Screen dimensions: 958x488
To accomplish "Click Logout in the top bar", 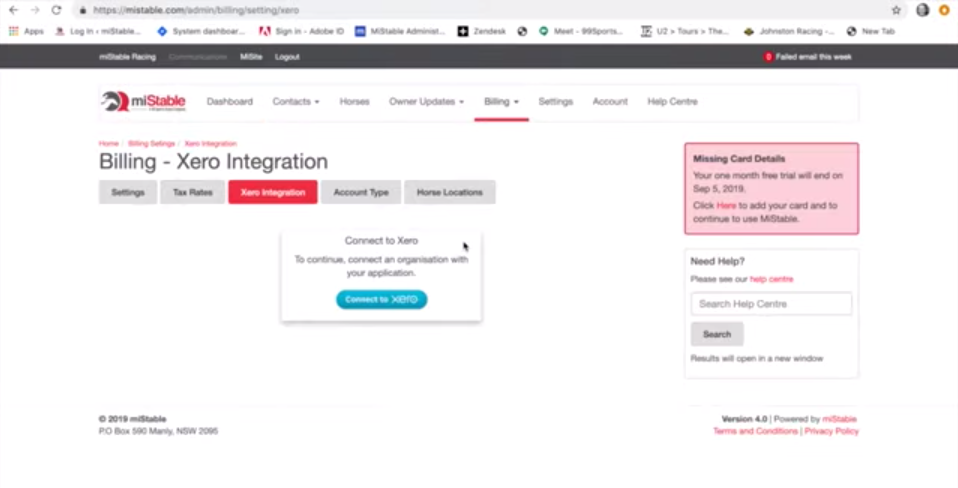I will tap(287, 57).
